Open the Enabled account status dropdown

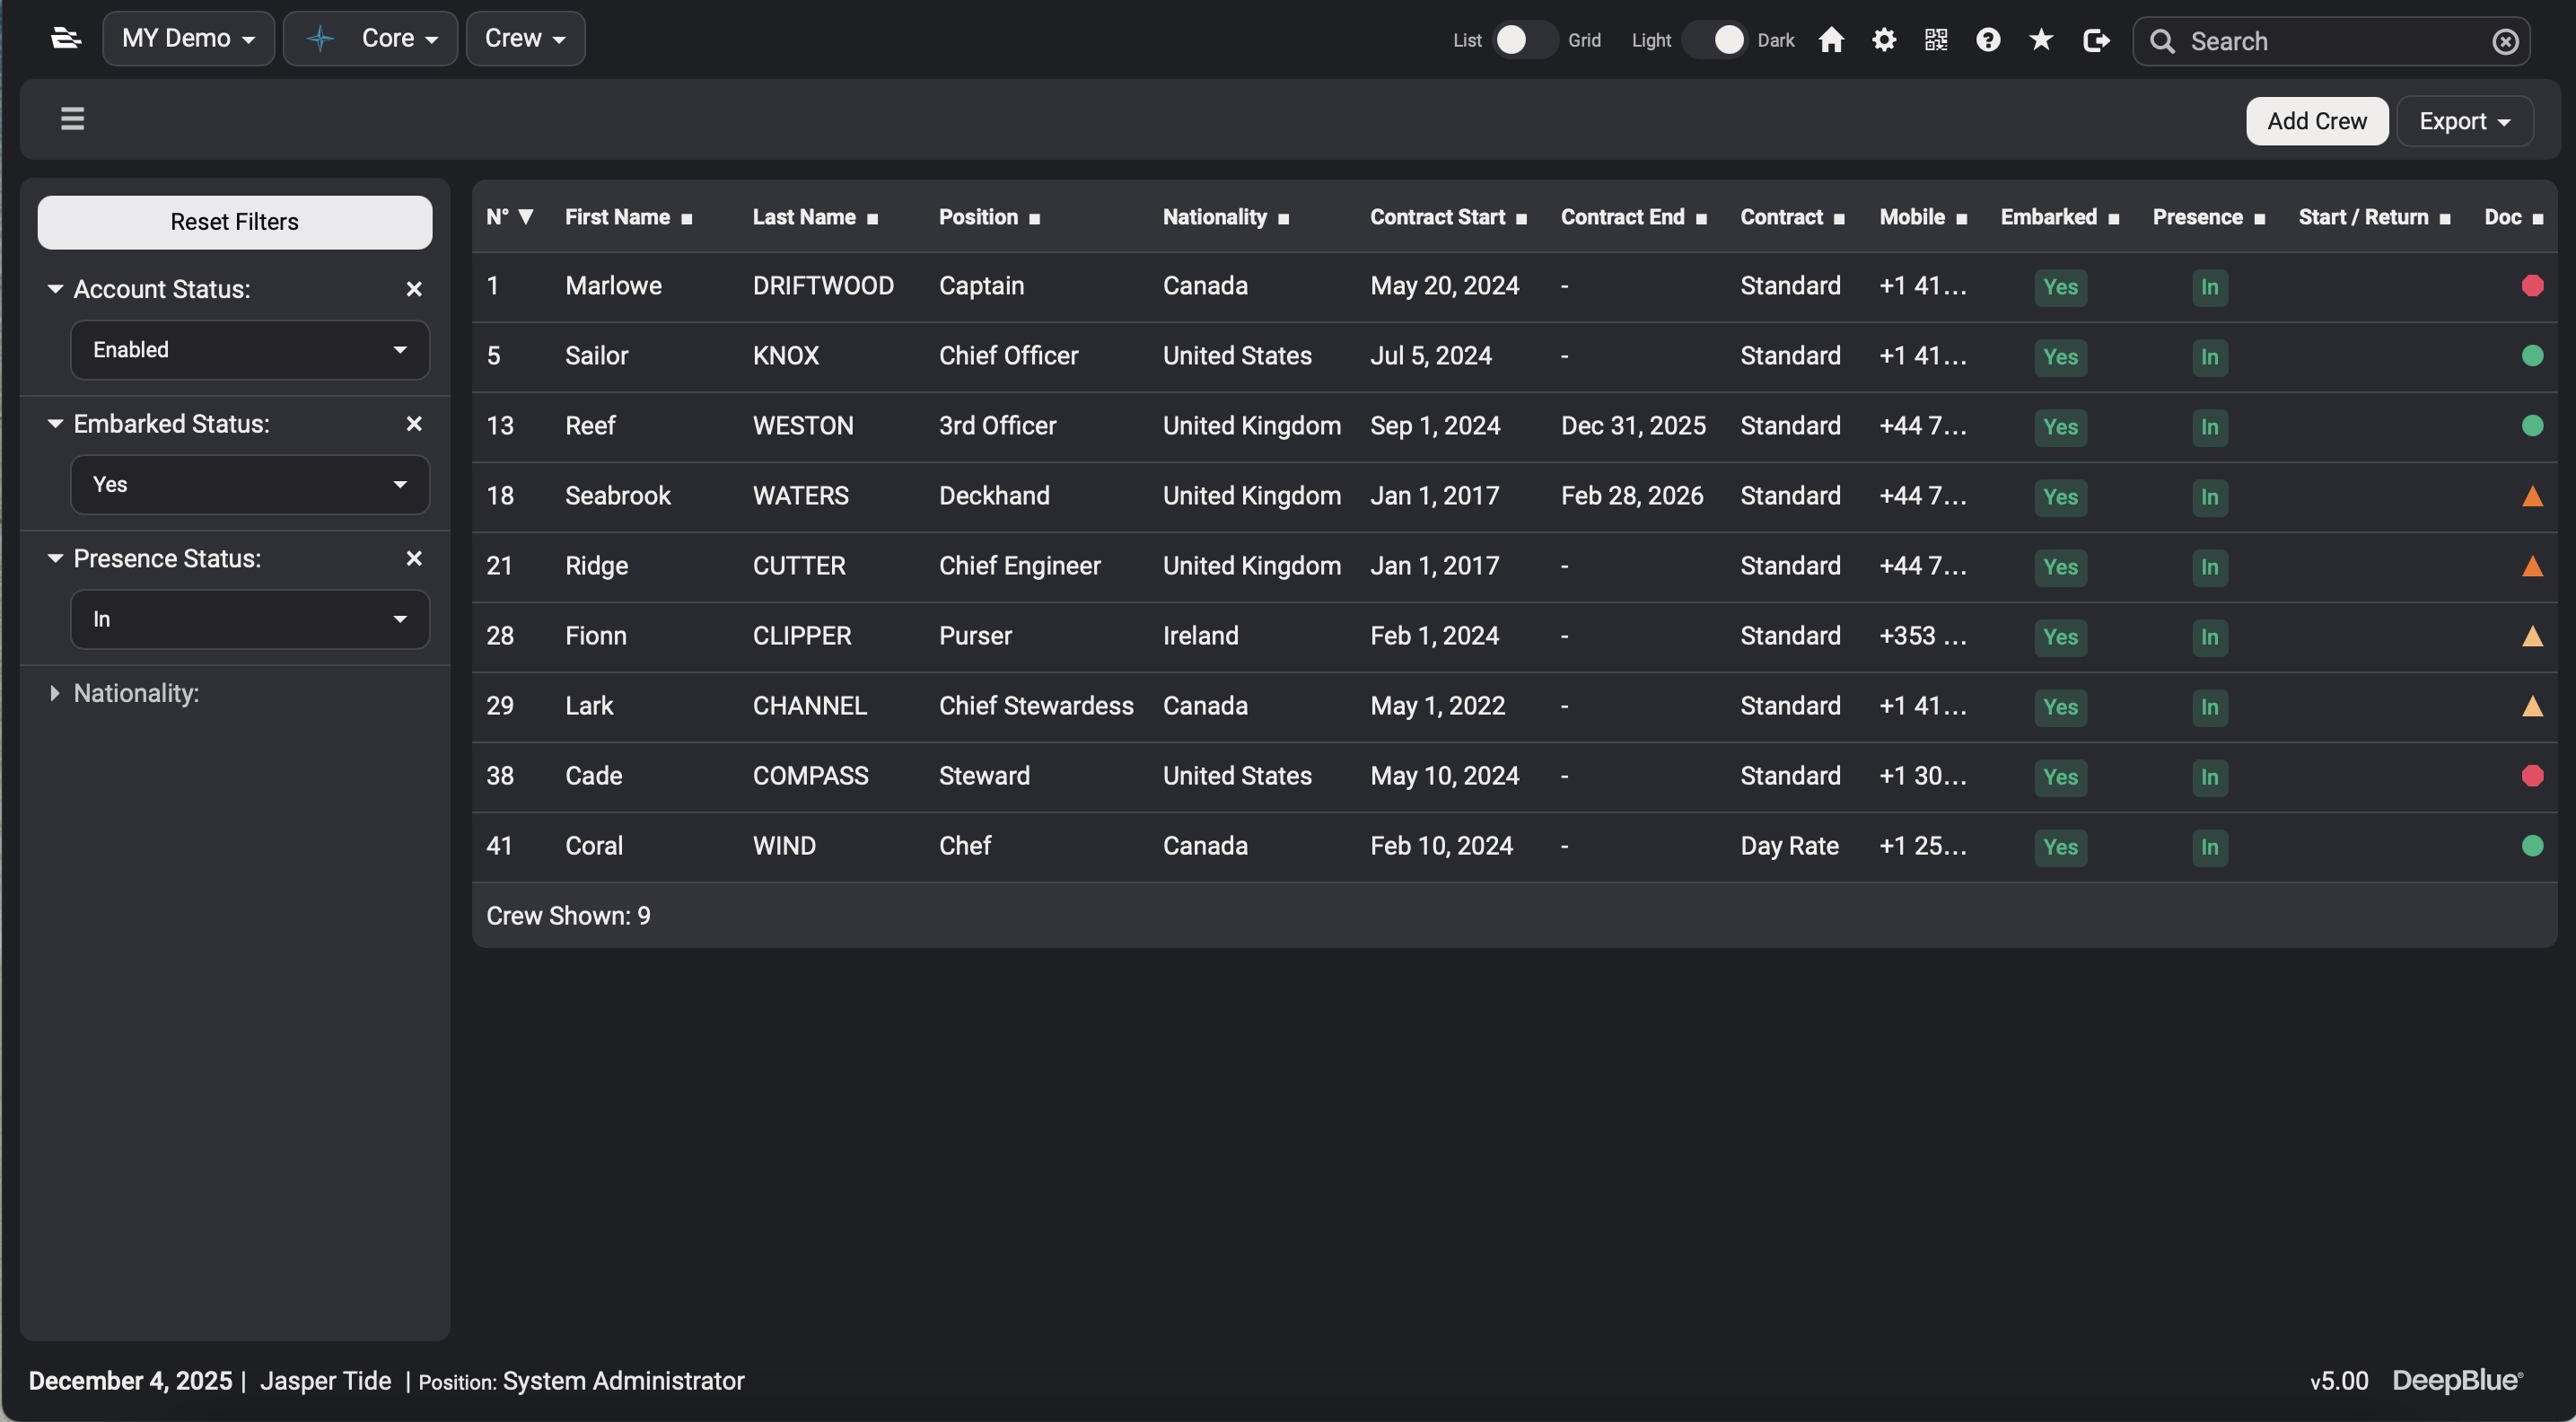point(249,350)
